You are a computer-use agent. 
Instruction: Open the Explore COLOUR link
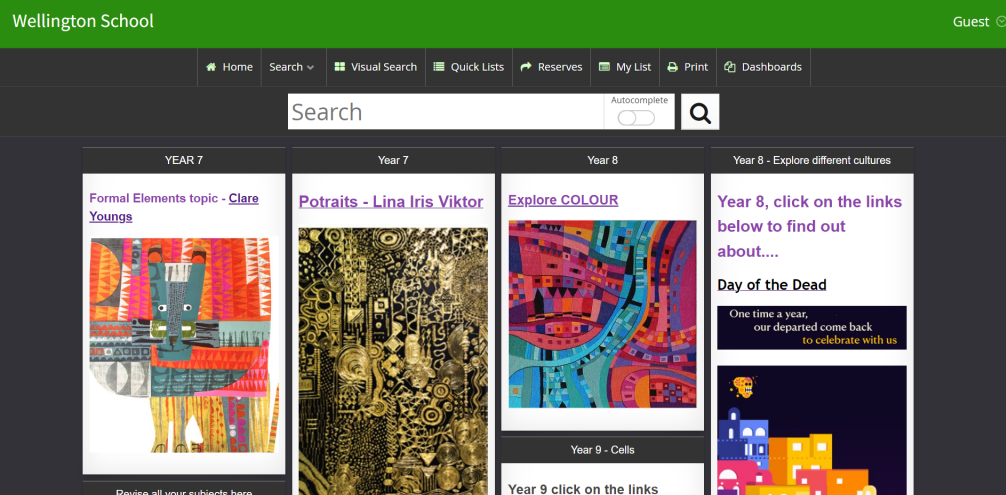[563, 200]
